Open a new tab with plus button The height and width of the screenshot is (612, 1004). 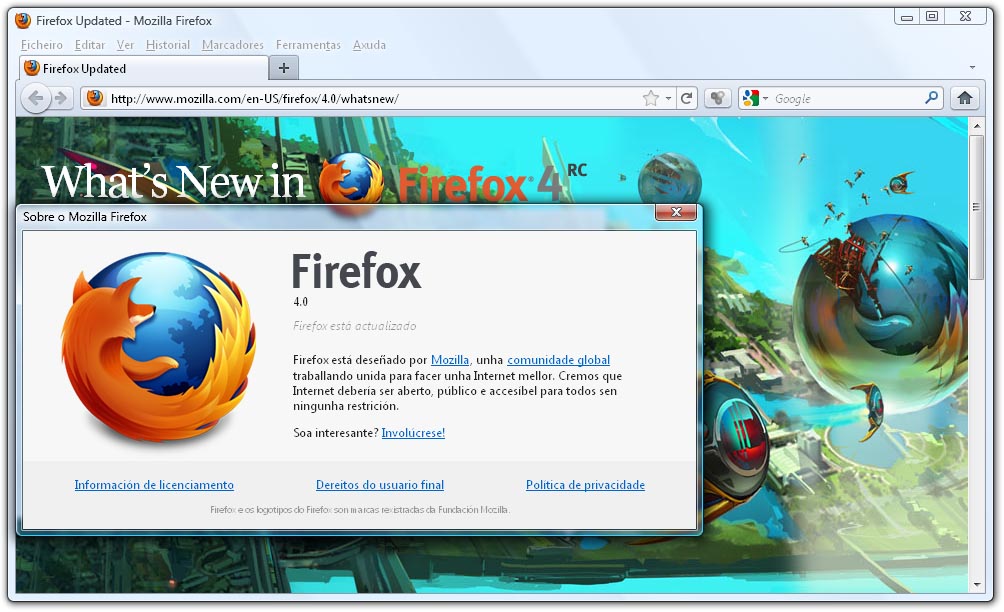click(284, 68)
